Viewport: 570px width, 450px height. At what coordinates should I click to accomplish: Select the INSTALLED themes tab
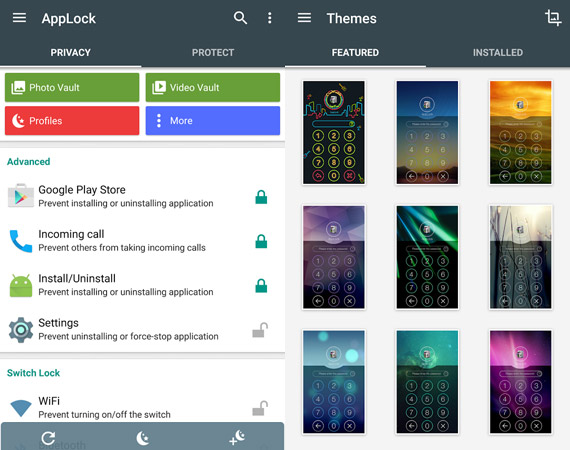pyautogui.click(x=498, y=53)
